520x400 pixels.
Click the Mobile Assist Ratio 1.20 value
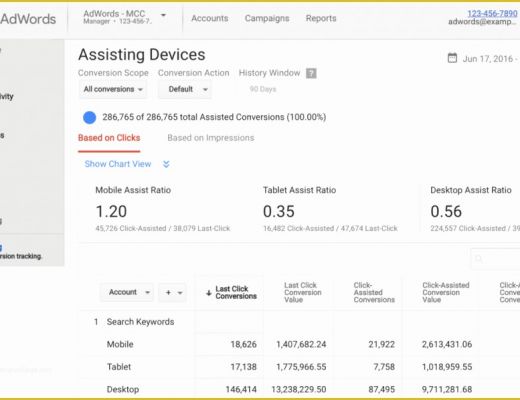pos(111,211)
